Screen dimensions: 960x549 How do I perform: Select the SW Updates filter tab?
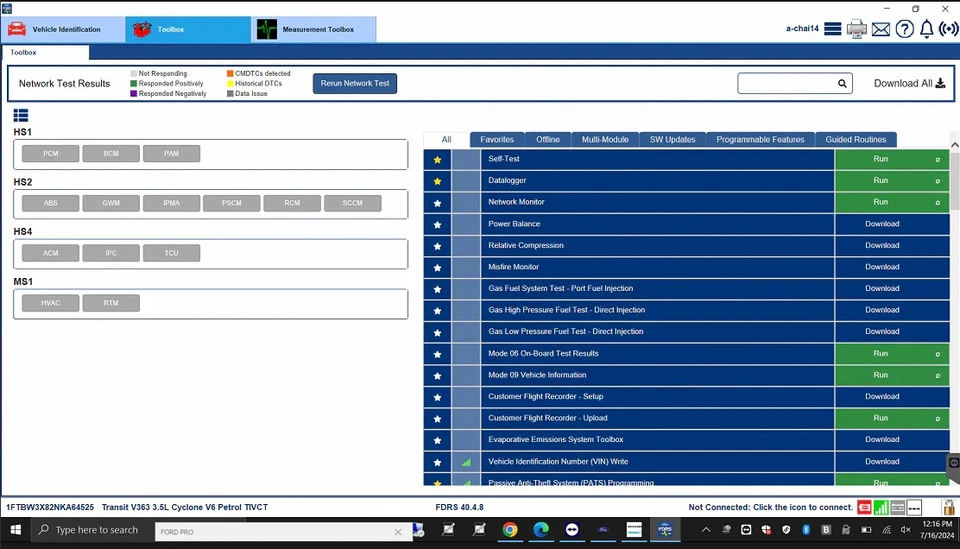[672, 140]
